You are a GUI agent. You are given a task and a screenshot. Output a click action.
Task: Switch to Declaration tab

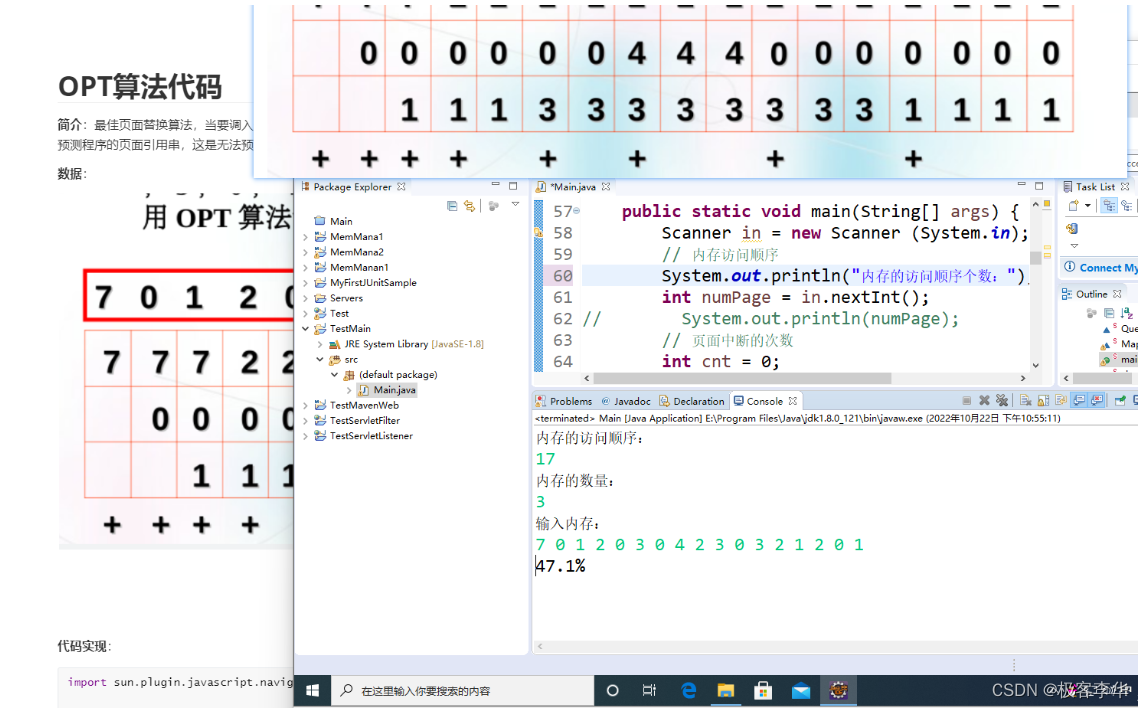692,401
